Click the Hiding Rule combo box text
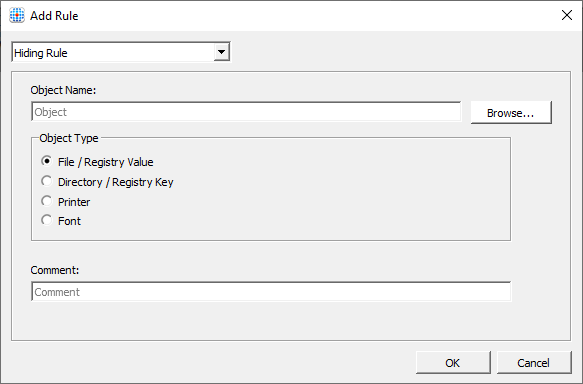583x384 pixels. 41,53
